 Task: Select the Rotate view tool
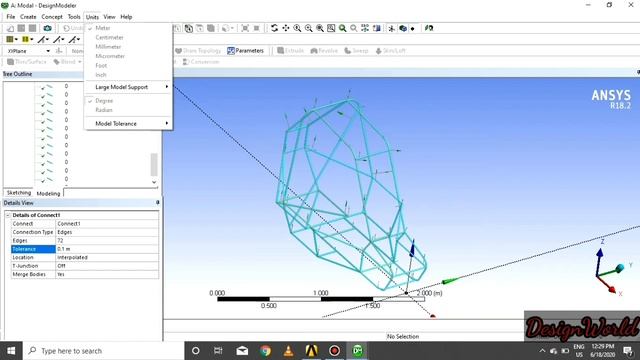point(274,28)
